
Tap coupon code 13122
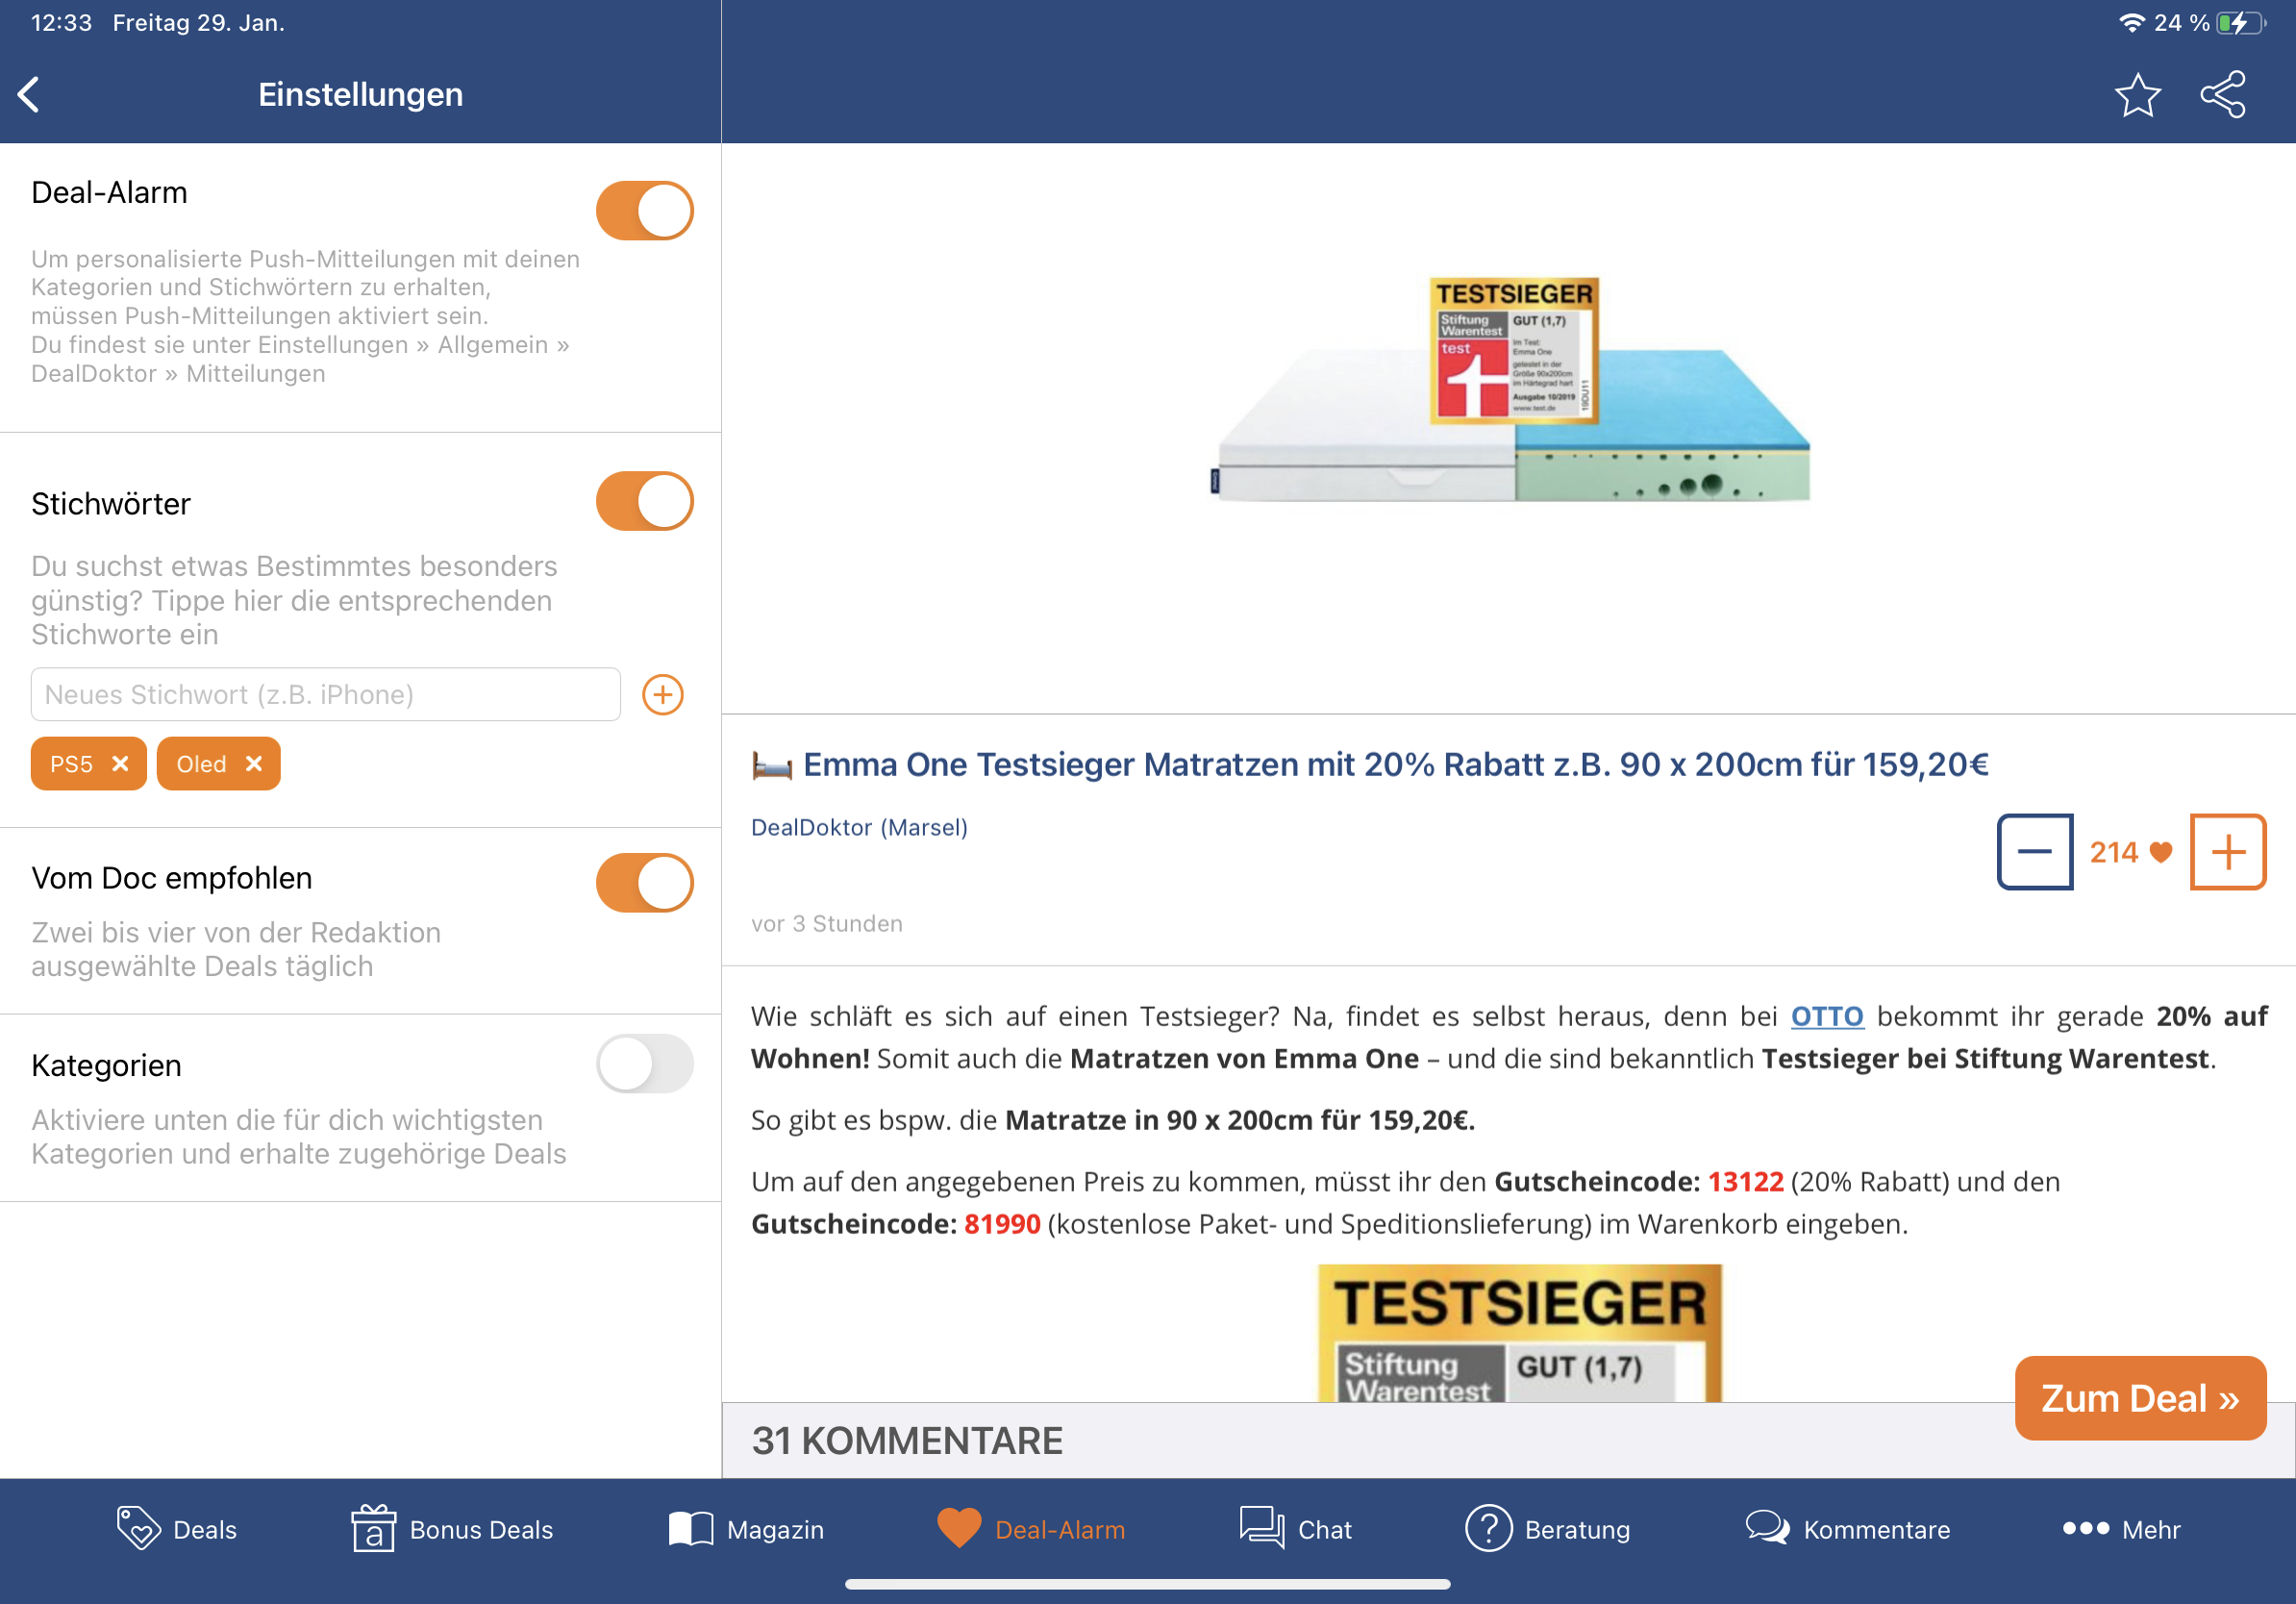click(1745, 1181)
